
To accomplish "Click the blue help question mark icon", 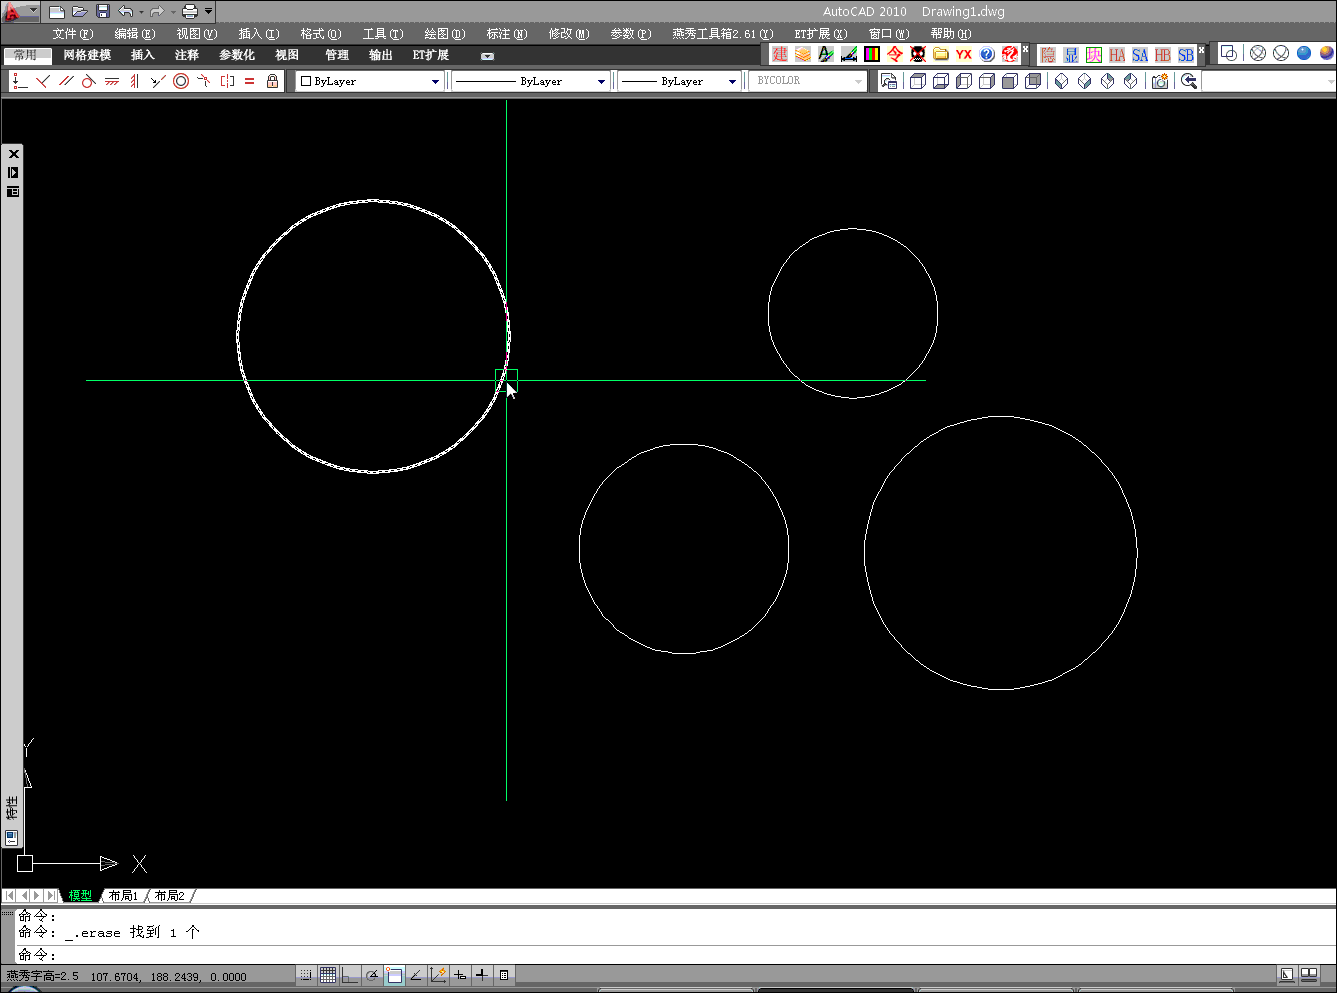I will coord(987,54).
